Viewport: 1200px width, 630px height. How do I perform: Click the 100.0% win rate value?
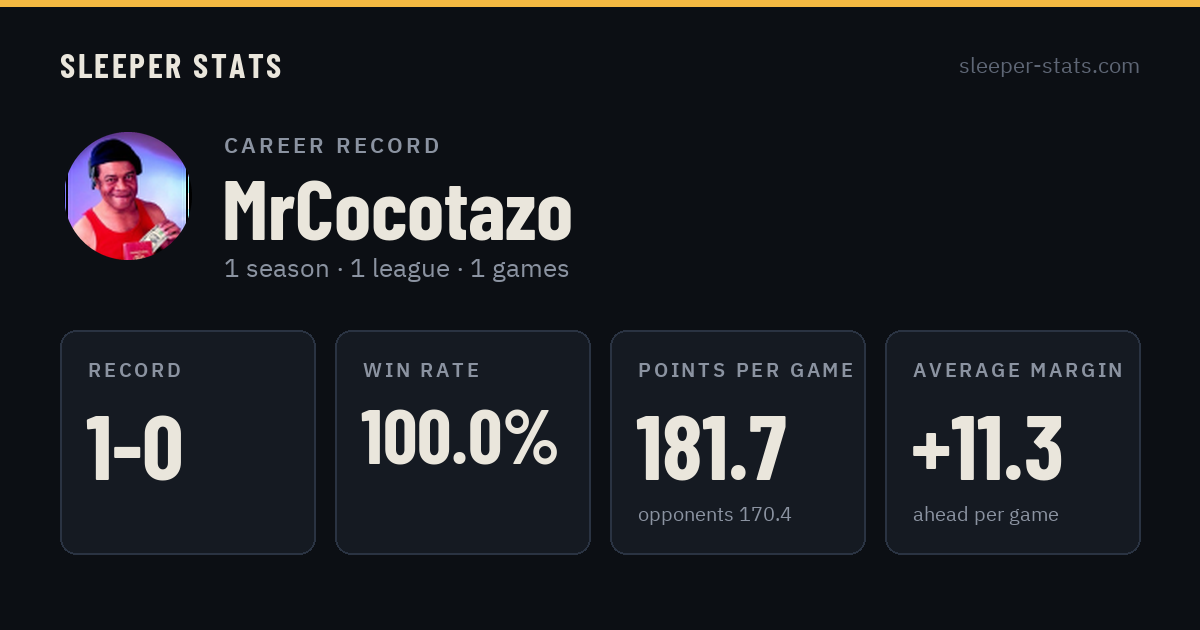click(x=459, y=437)
